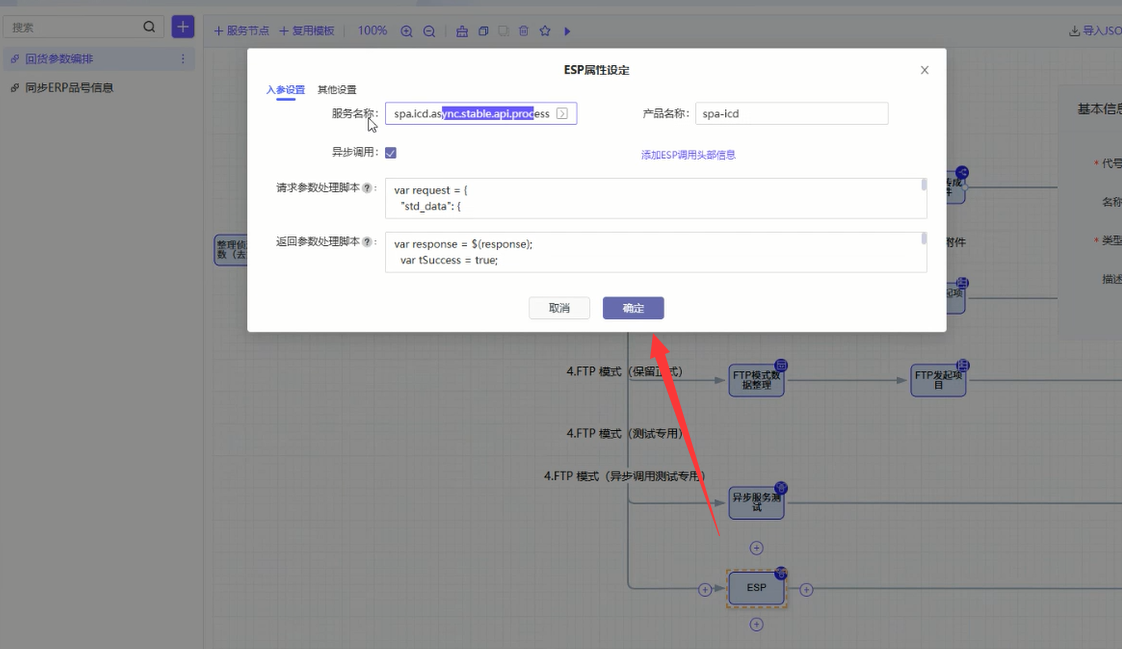Click the 产品名称 input field
Image resolution: width=1122 pixels, height=649 pixels.
(x=791, y=113)
